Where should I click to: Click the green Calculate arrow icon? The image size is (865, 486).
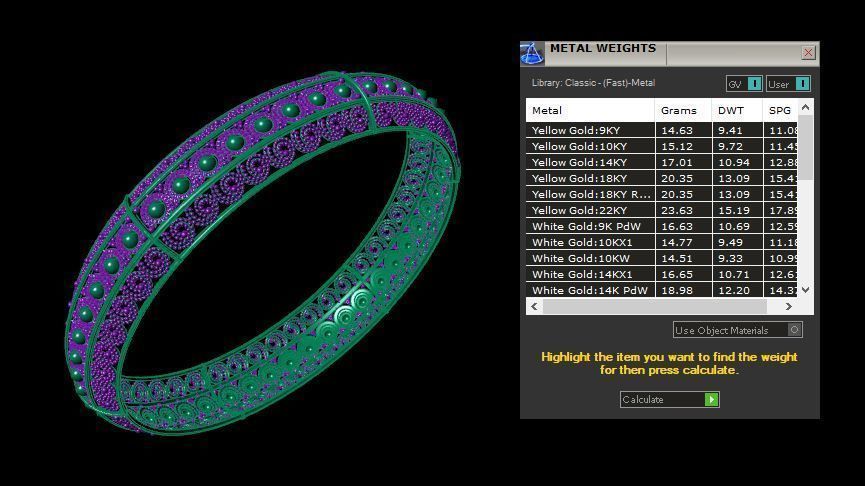(x=712, y=399)
